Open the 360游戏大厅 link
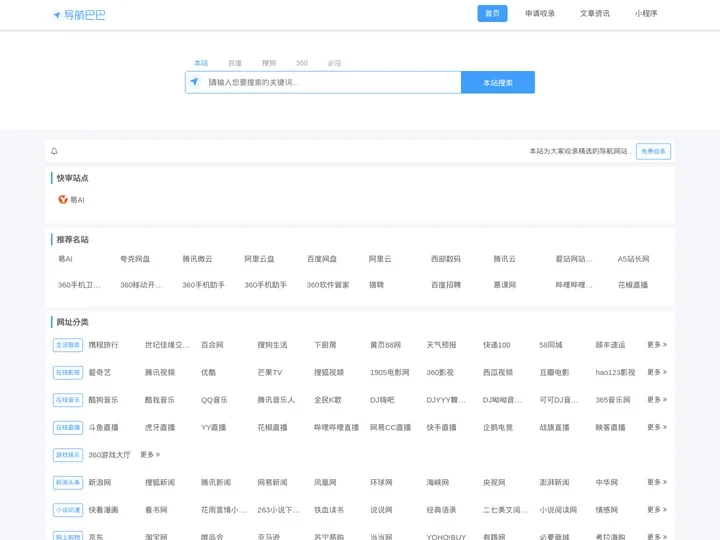The height and width of the screenshot is (540, 720). click(x=110, y=455)
